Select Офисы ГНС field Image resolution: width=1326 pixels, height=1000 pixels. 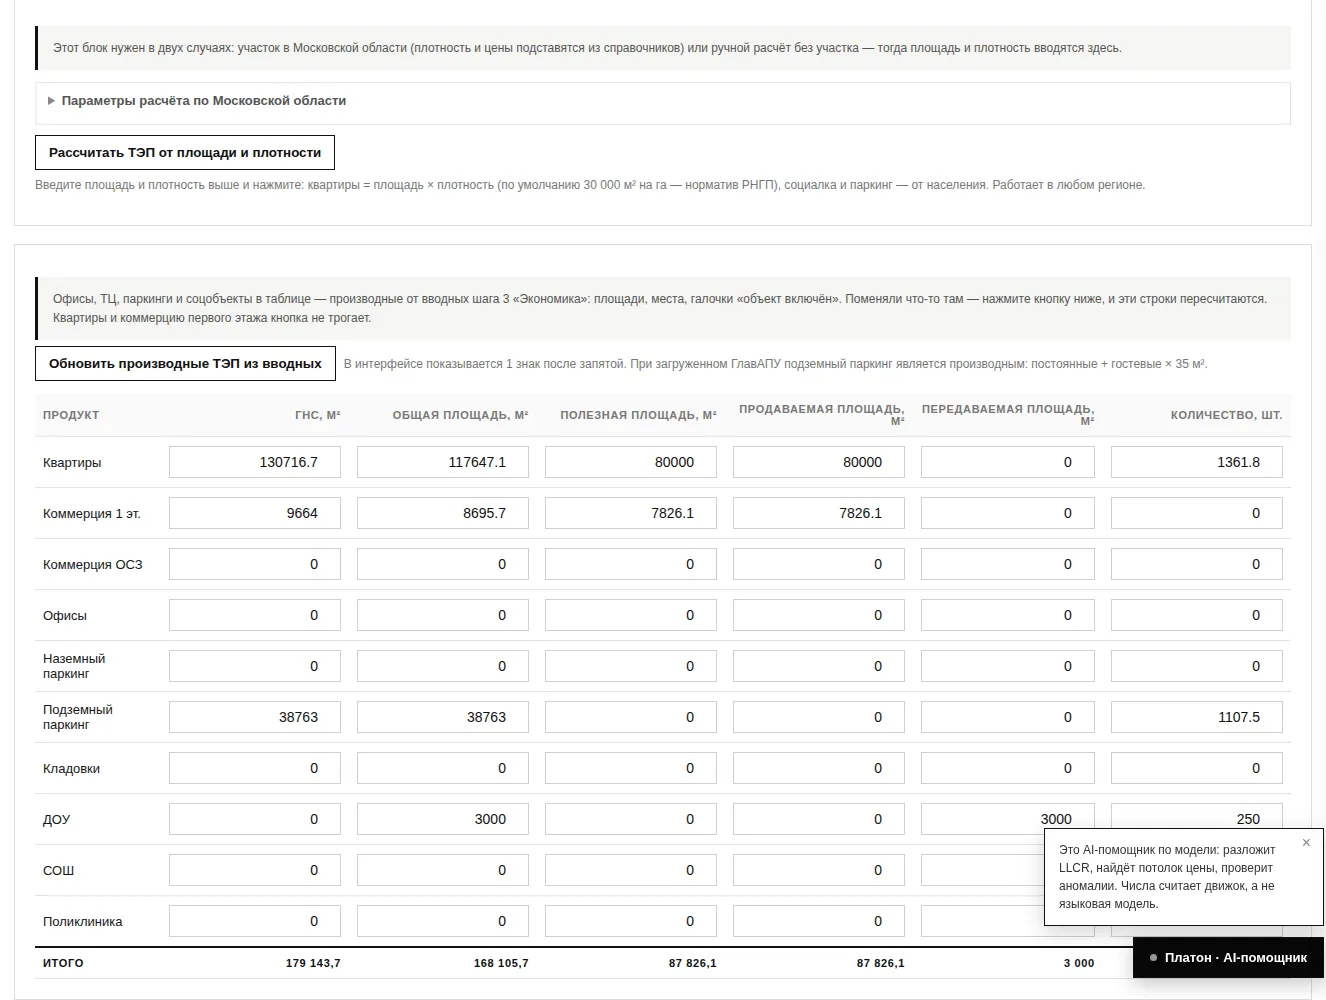[255, 615]
